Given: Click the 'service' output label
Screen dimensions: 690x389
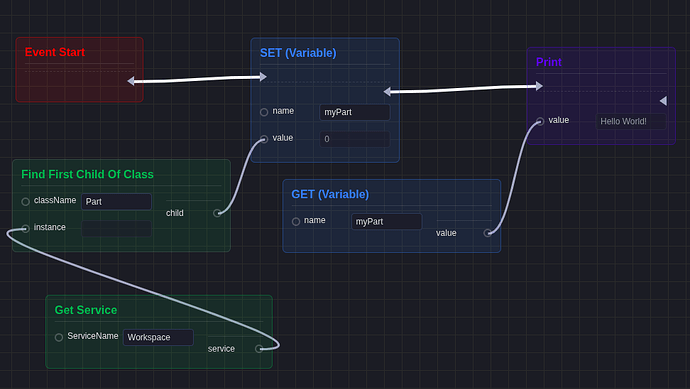Looking at the screenshot, I should click(x=221, y=349).
